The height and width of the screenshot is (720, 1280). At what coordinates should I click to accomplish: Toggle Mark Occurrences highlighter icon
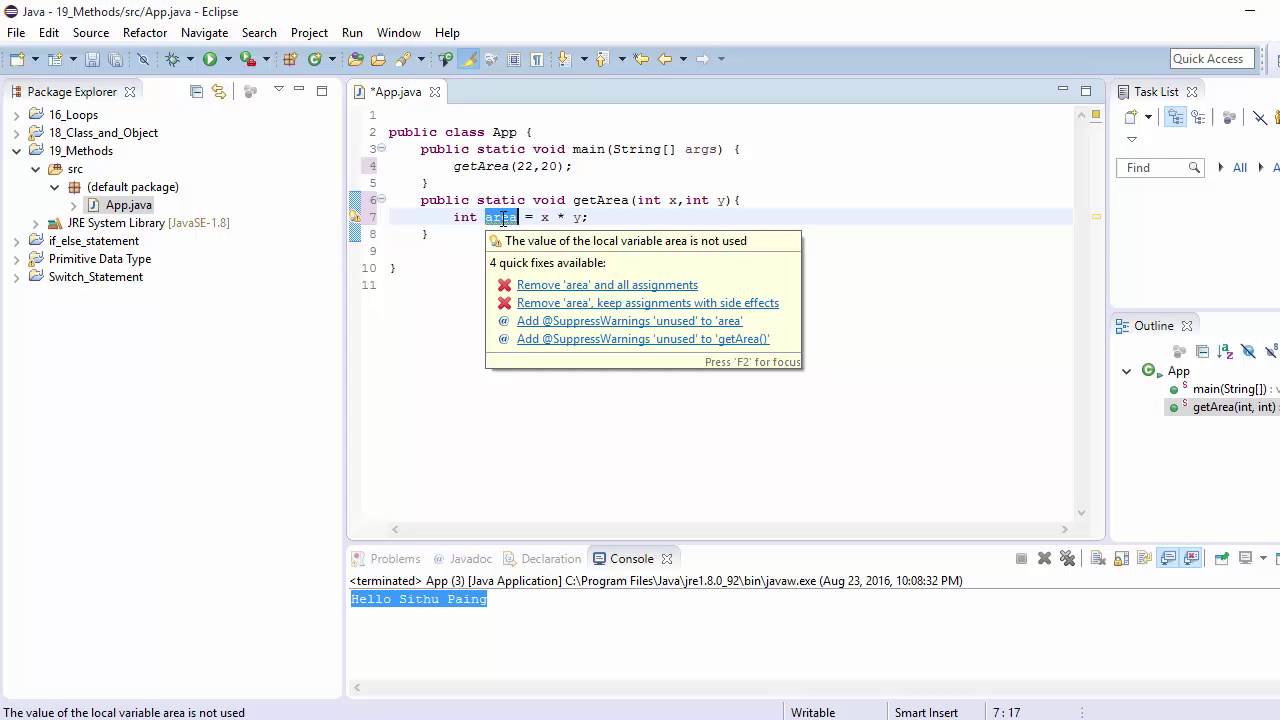471,59
